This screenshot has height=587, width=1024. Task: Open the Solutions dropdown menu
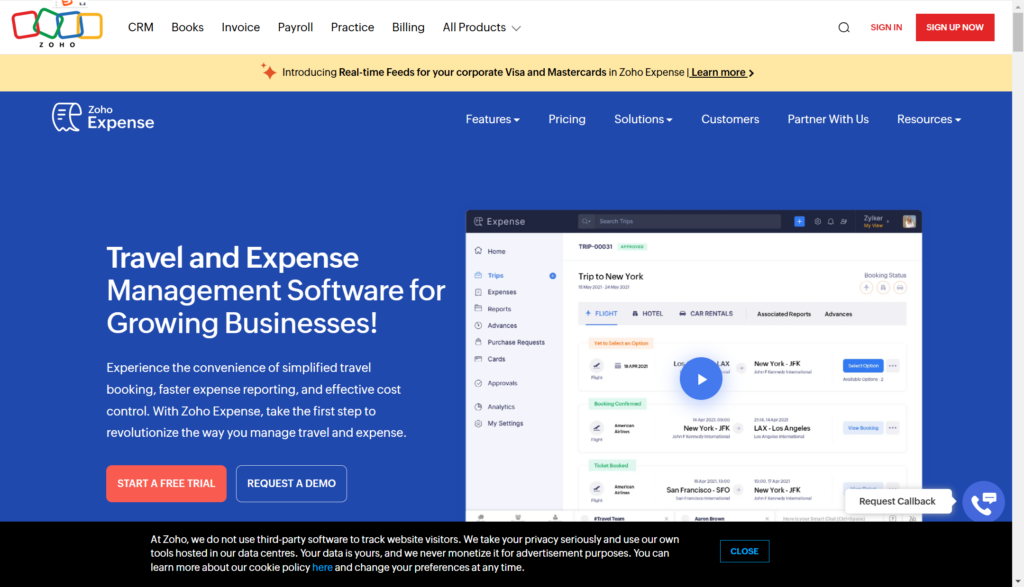[643, 119]
